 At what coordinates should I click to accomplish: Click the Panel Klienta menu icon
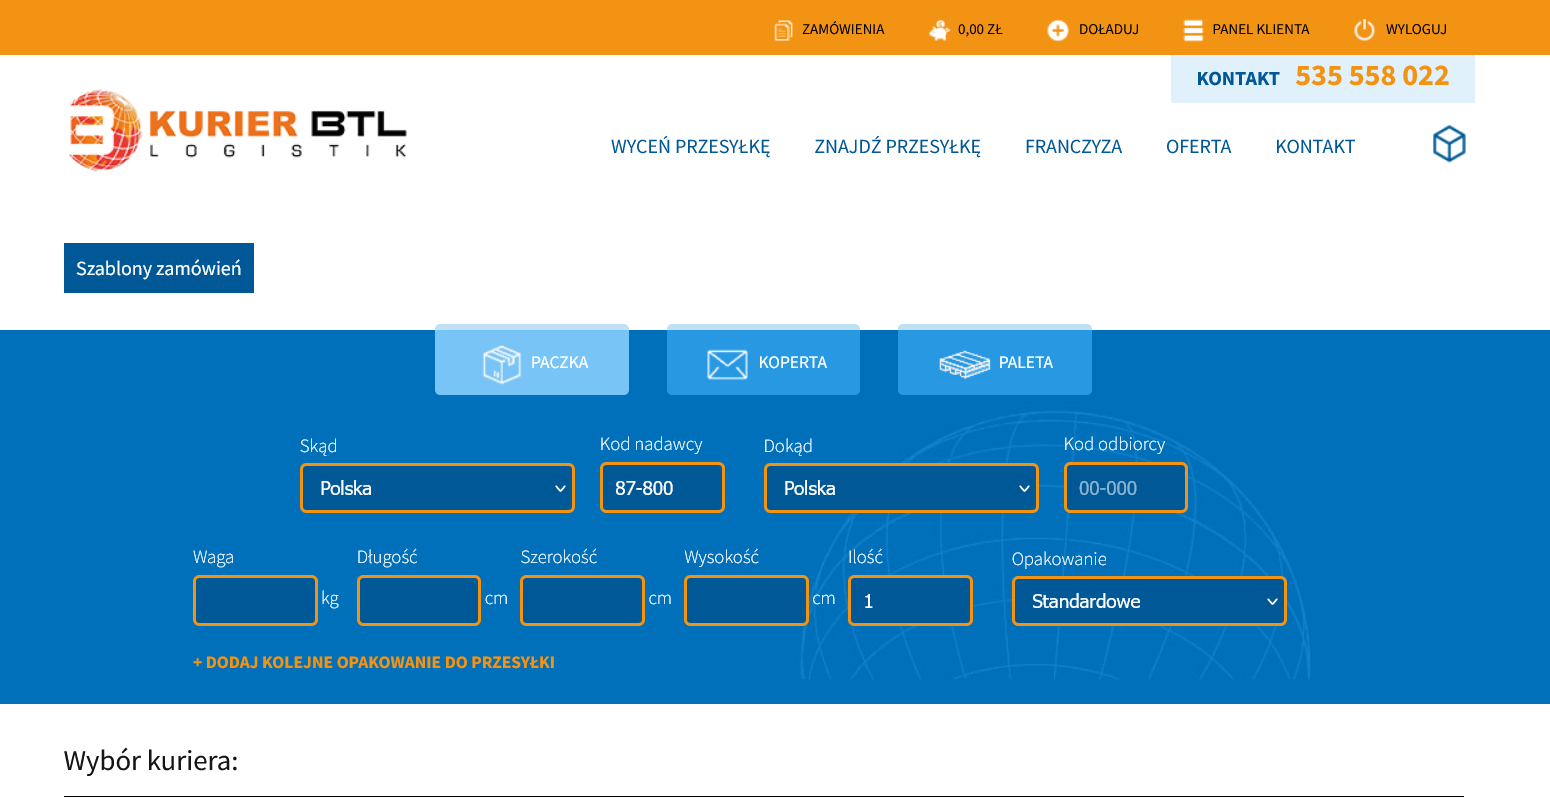1192,30
